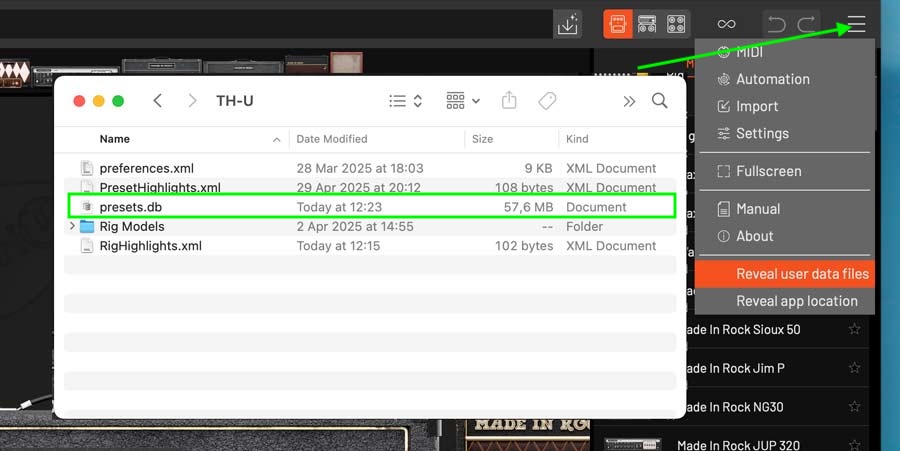Click the redo arrow in TH-U toolbar

tap(806, 24)
